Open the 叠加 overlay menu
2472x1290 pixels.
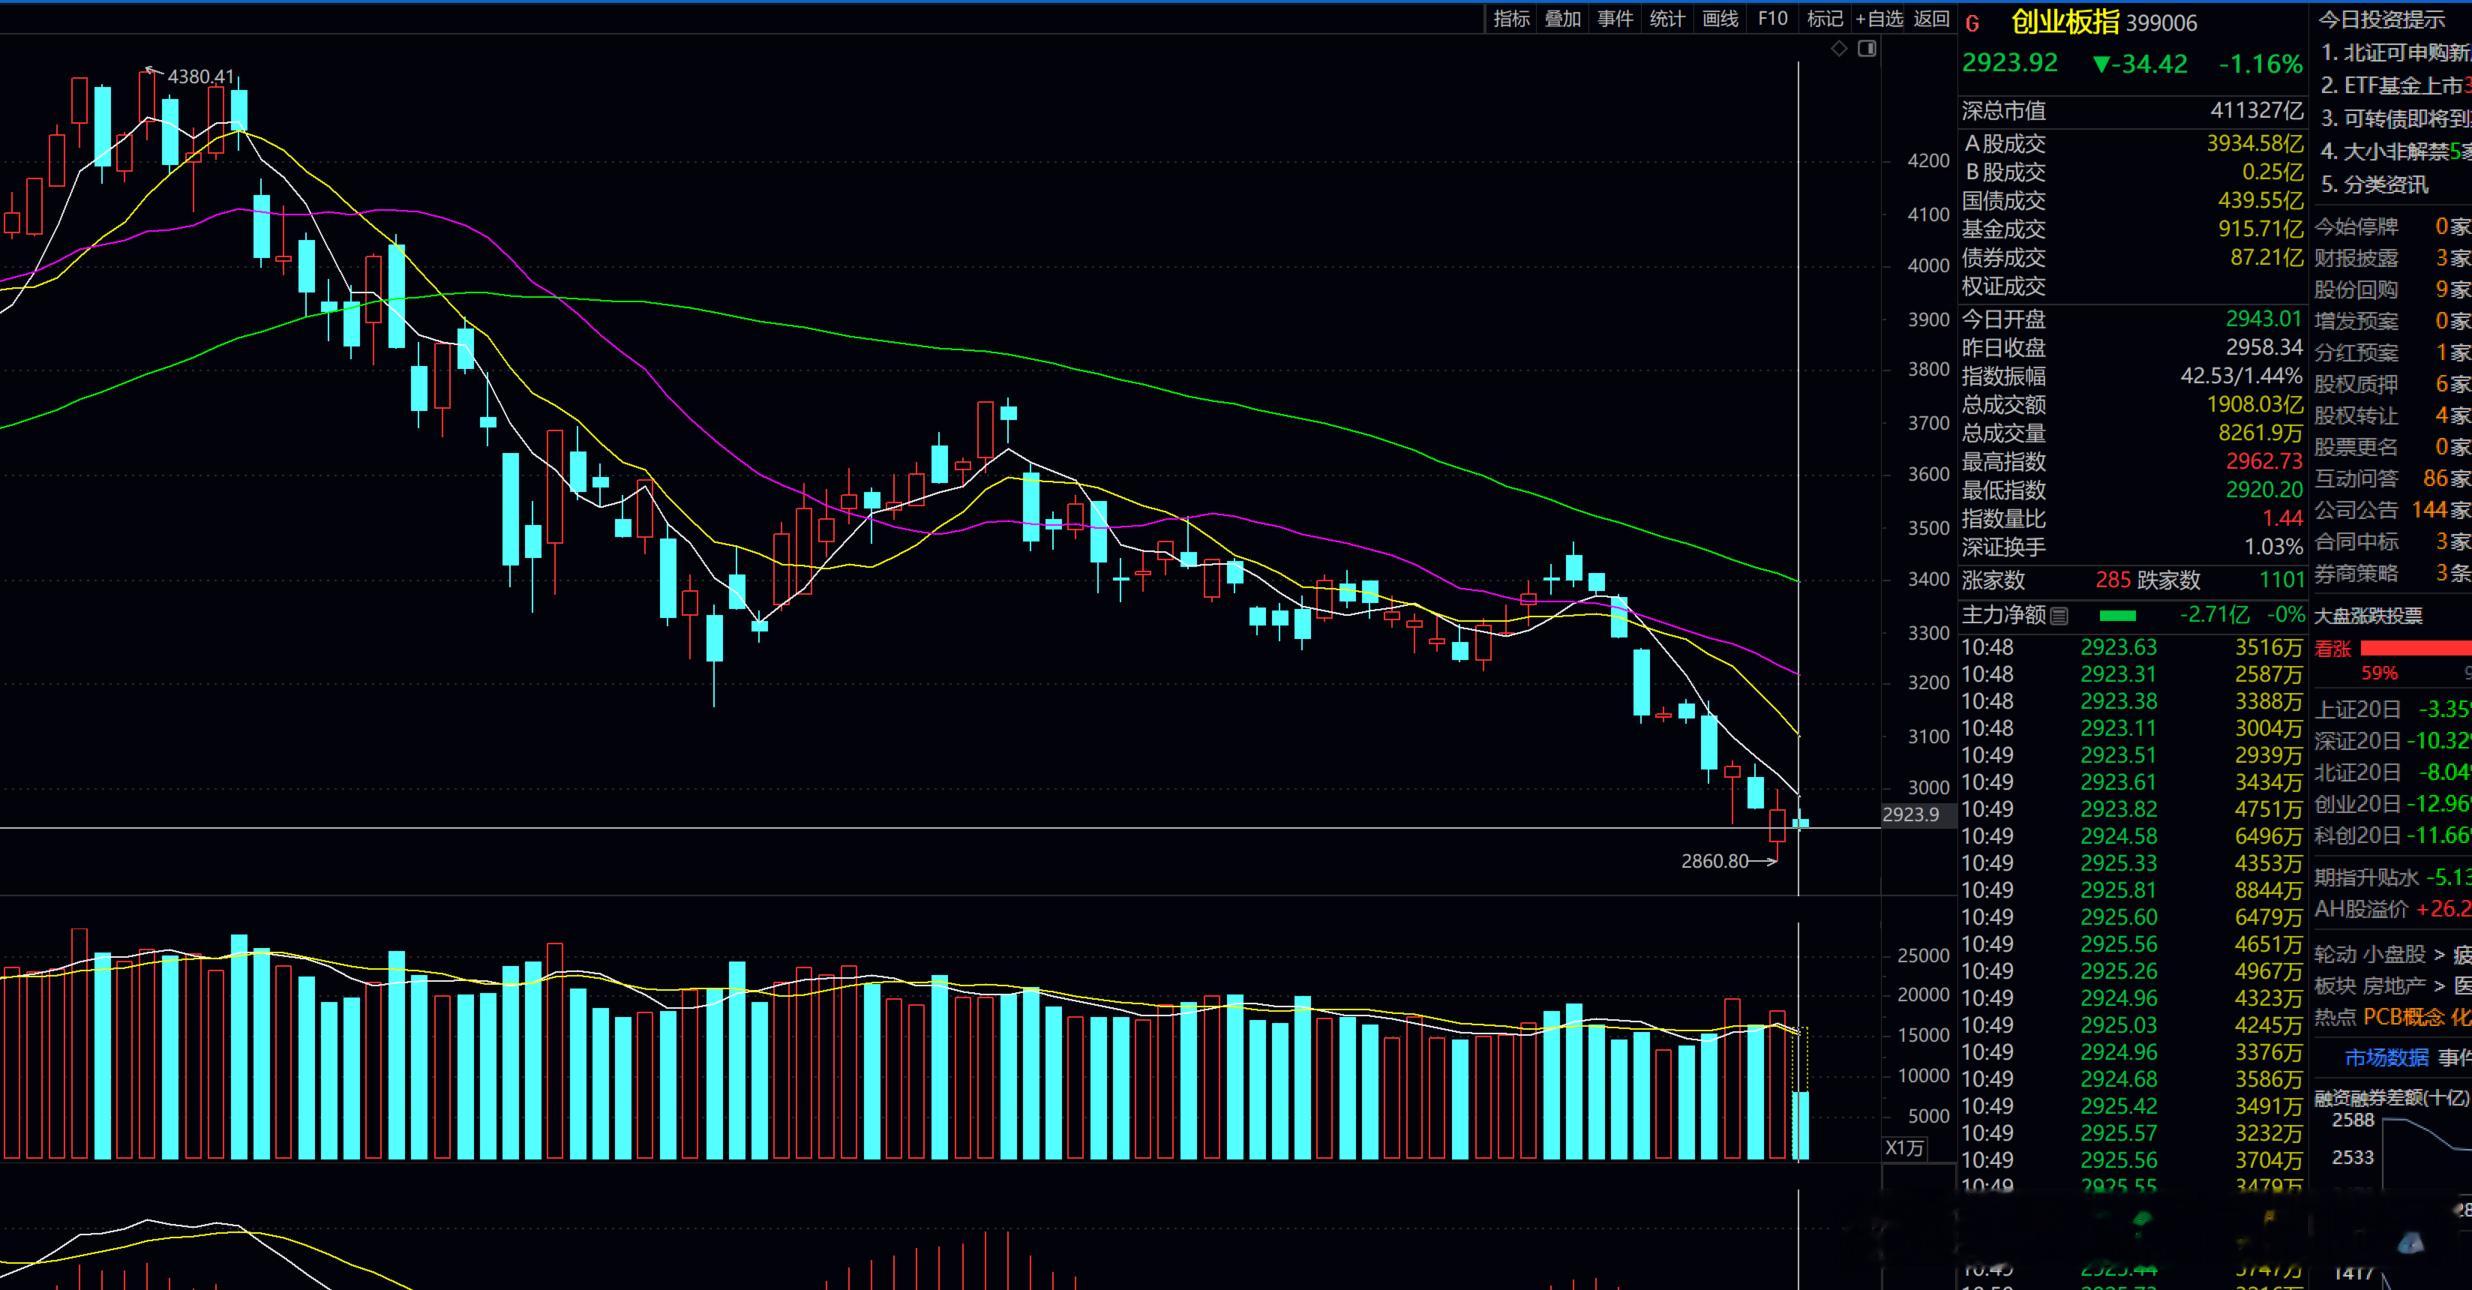click(x=1563, y=19)
